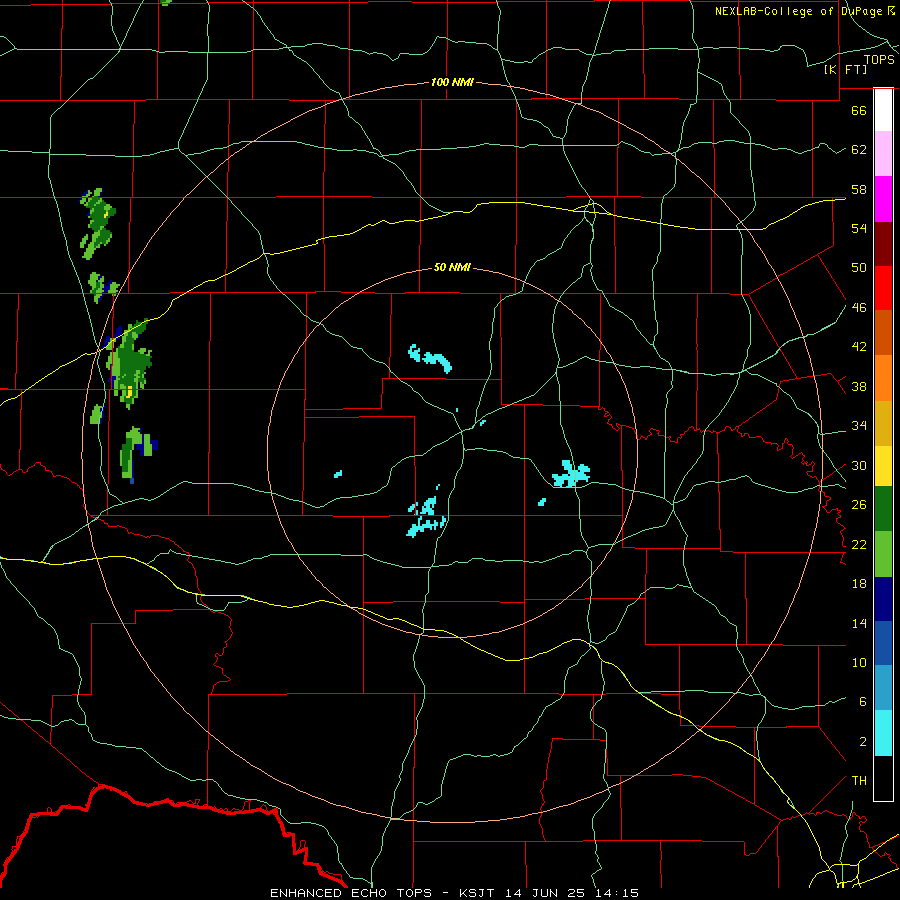Click the 10 legend value
This screenshot has height=900, width=900.
coord(859,663)
